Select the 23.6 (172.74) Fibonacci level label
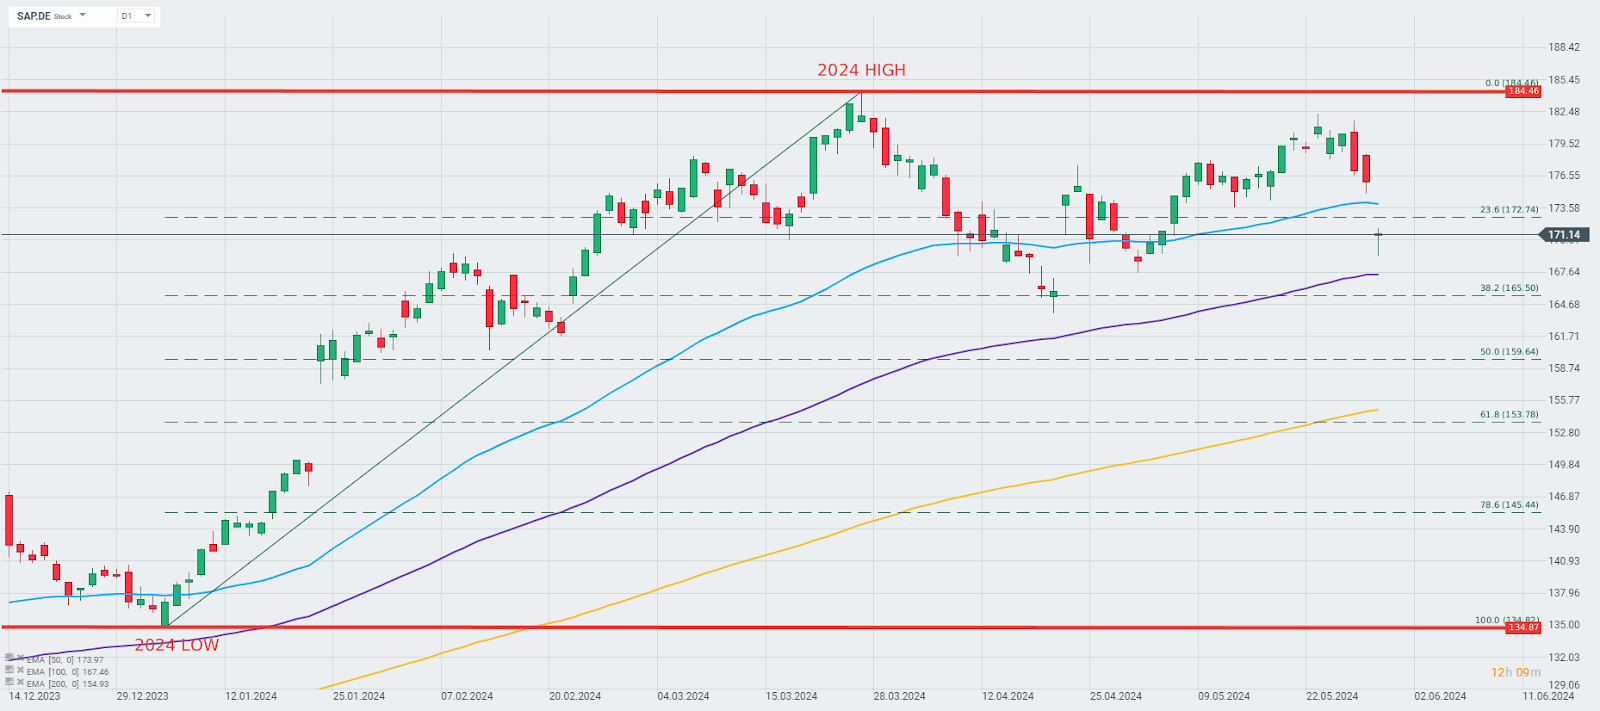 (x=1508, y=210)
